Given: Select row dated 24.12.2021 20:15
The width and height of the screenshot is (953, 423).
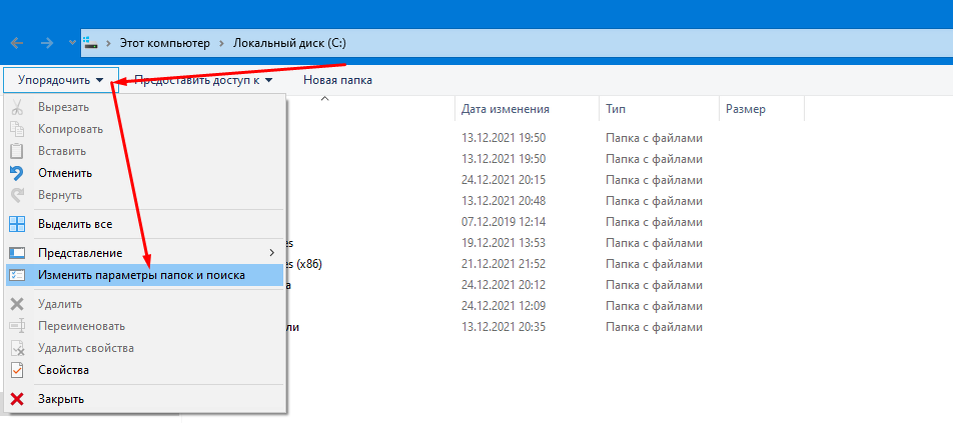Looking at the screenshot, I should pyautogui.click(x=503, y=180).
